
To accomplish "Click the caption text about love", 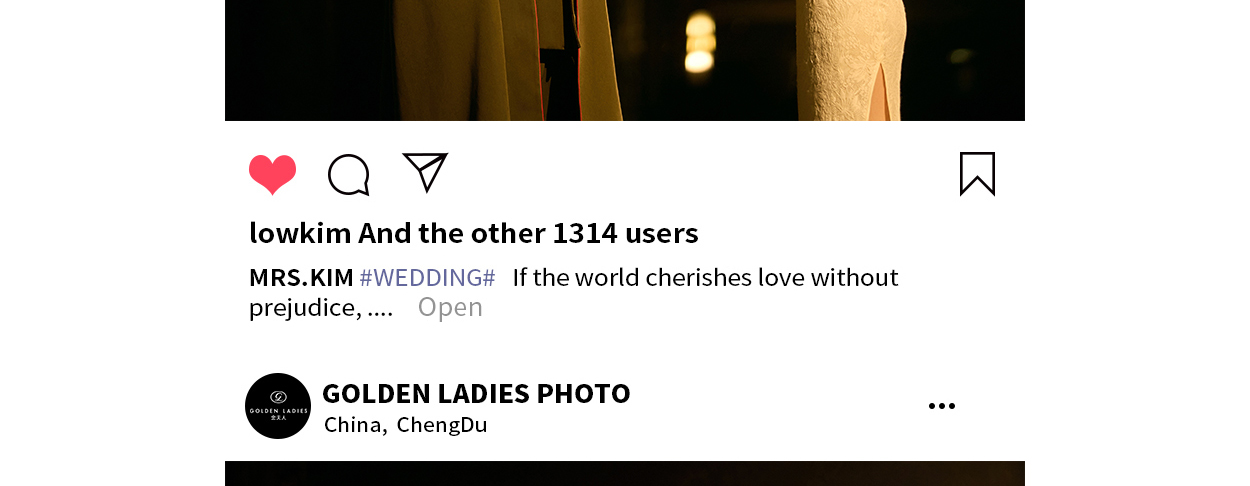I will [706, 277].
